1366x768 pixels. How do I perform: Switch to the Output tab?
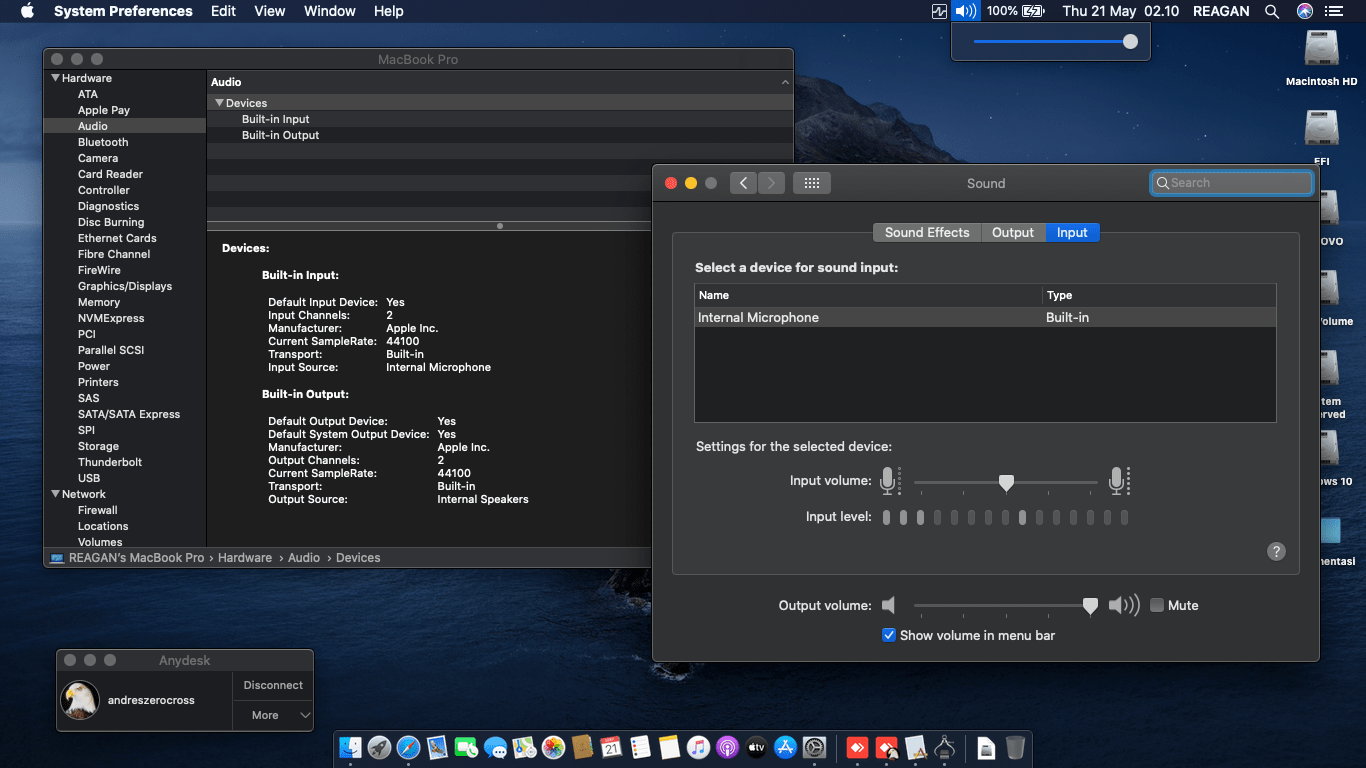(x=1013, y=232)
